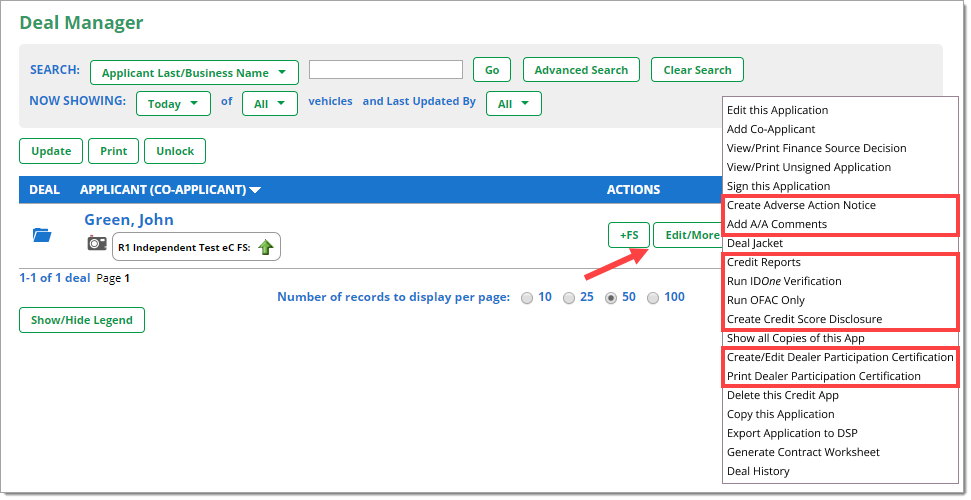
Task: Click the search text input field
Action: pos(385,70)
